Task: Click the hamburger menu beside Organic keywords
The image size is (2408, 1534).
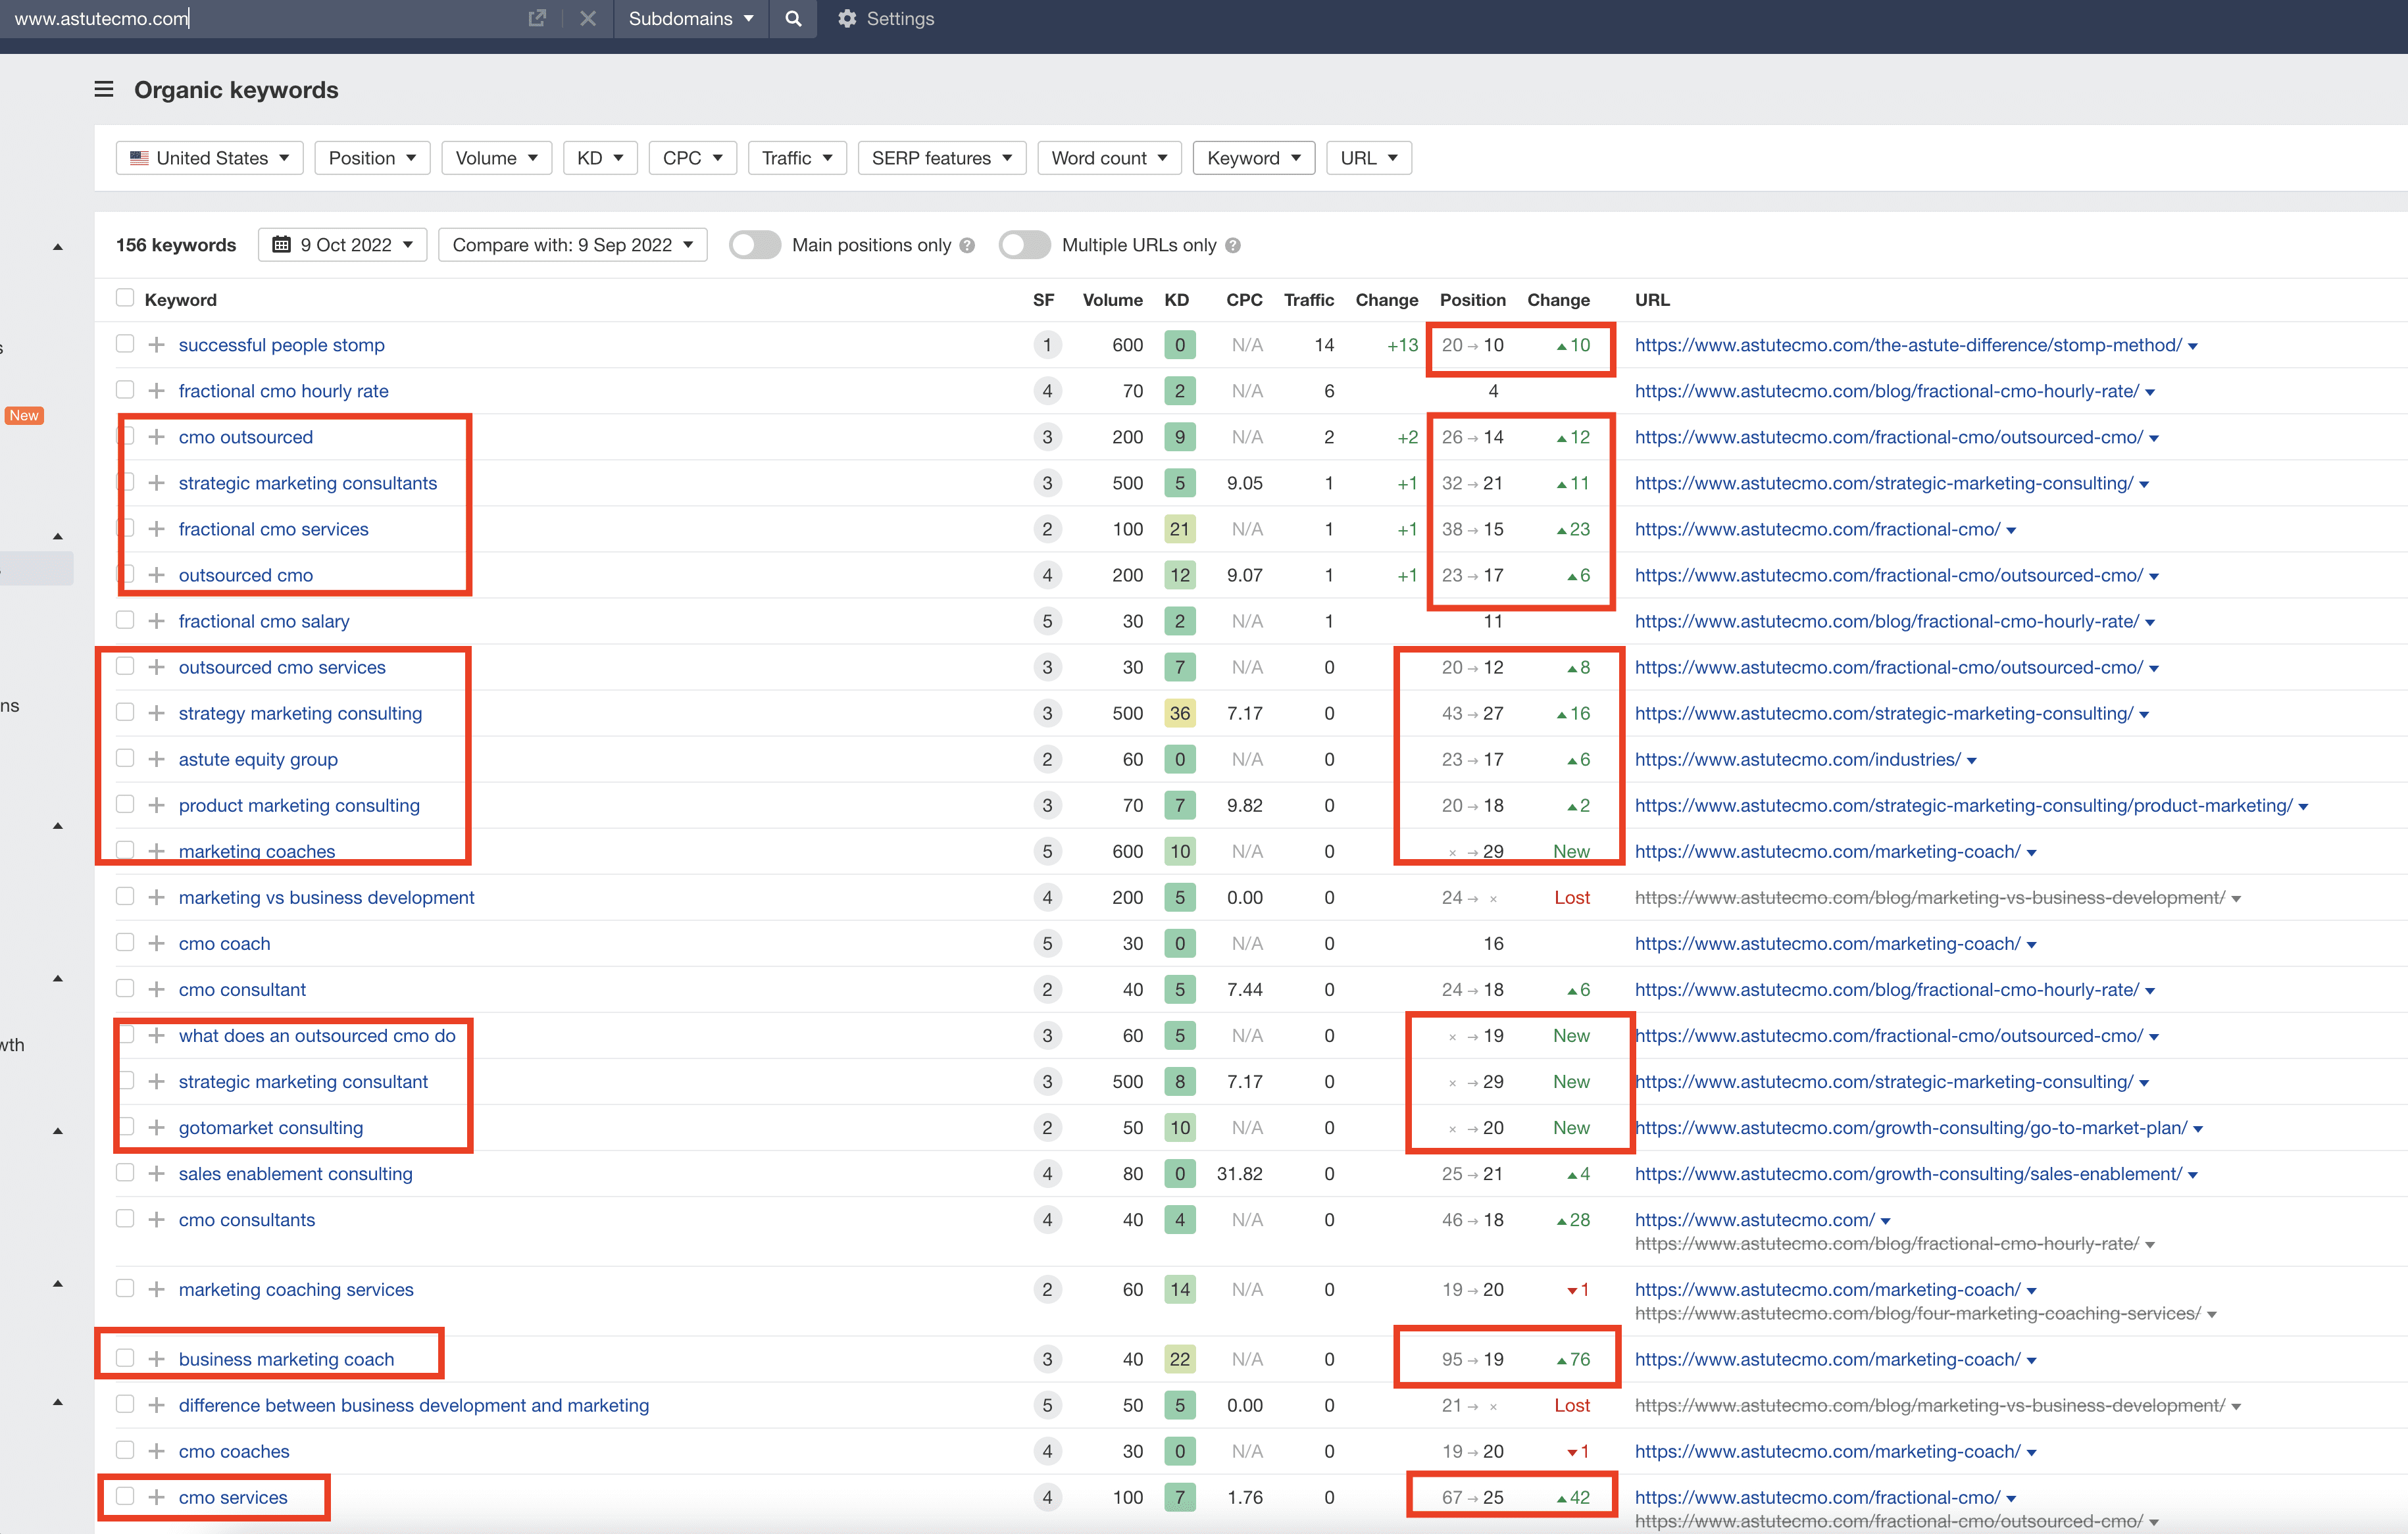Action: pos(104,90)
